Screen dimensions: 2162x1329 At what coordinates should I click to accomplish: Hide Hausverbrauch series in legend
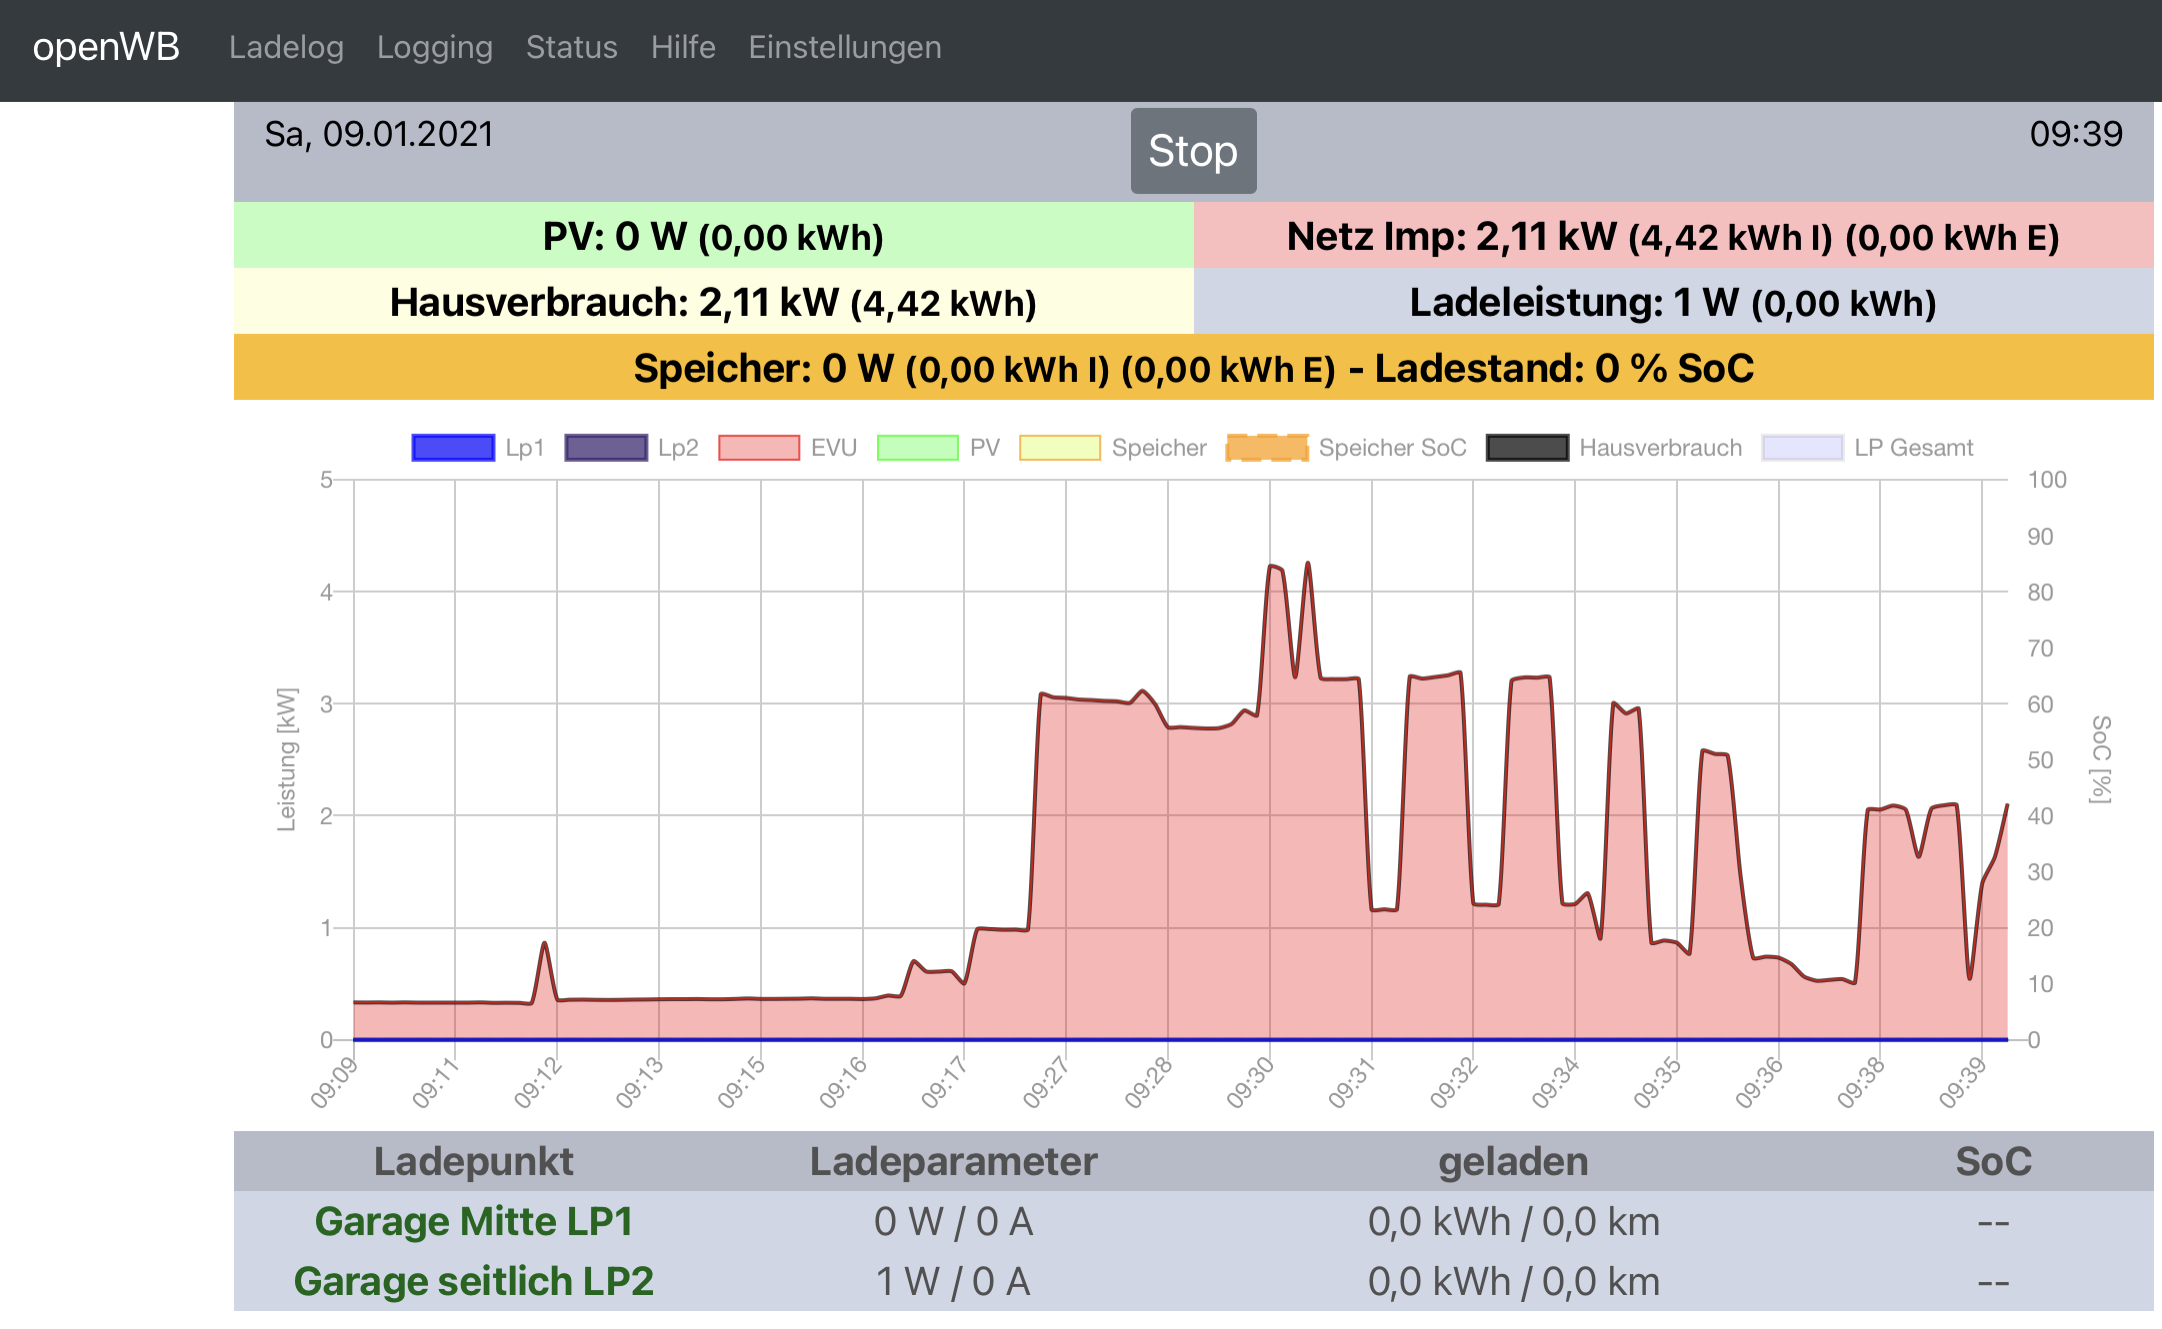click(1528, 448)
